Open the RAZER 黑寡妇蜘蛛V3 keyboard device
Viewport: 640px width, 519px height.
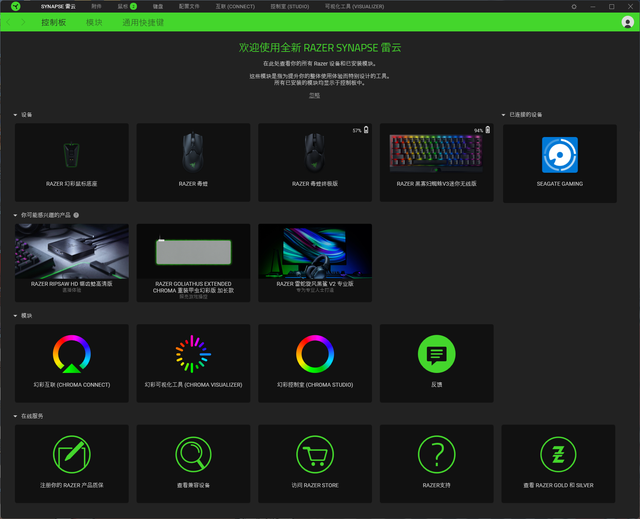tap(437, 162)
